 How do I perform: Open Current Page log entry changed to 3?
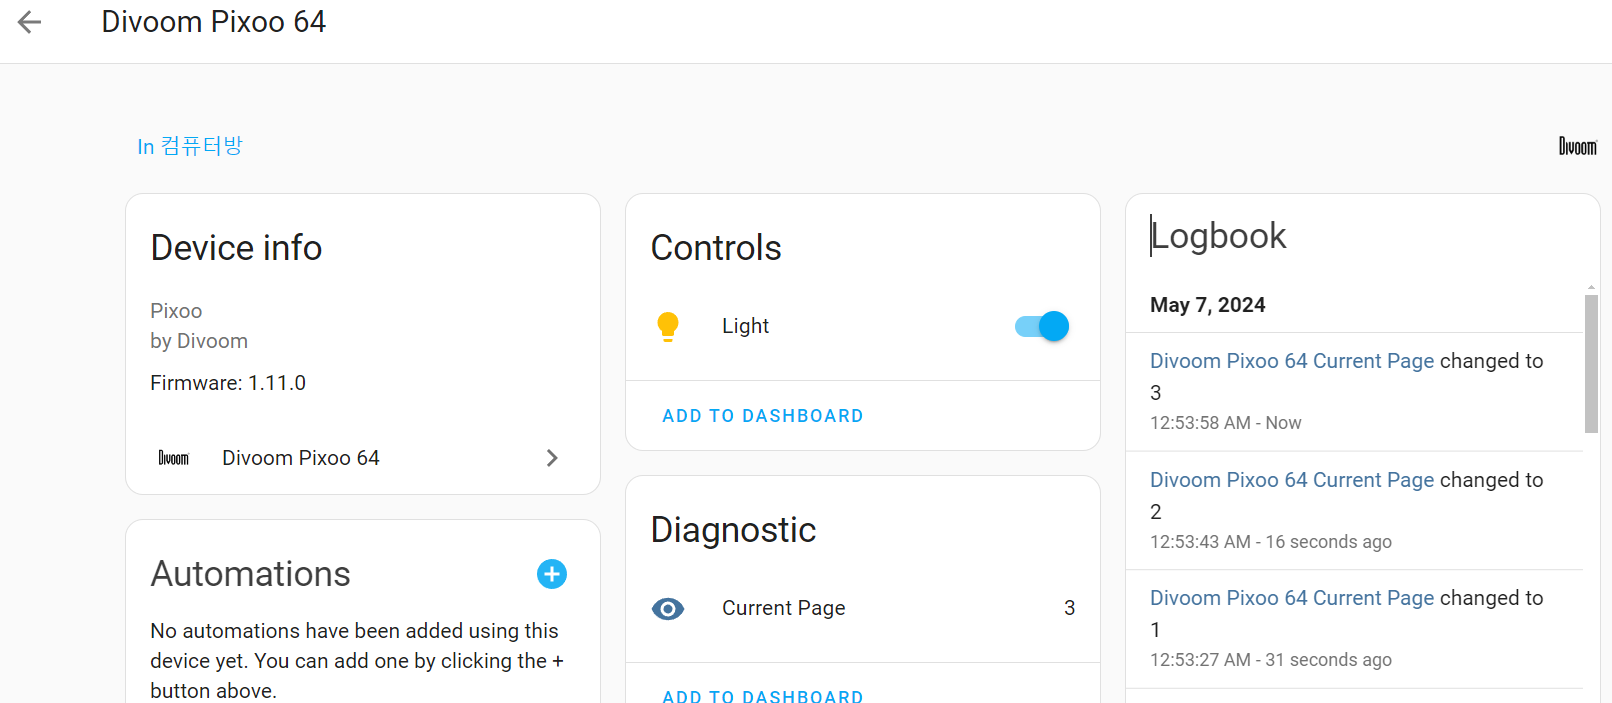[1292, 361]
